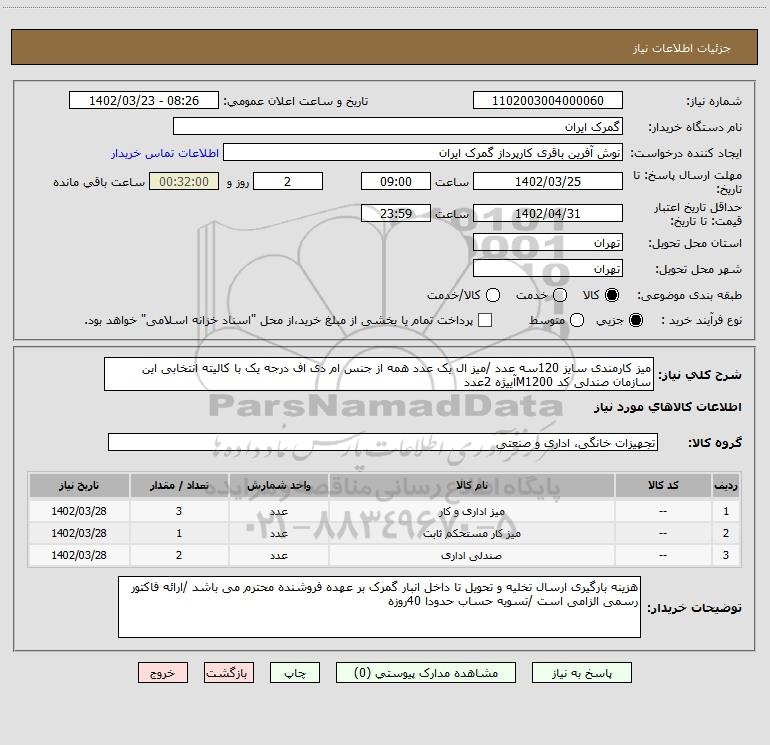Click the delivery province field تهران
The image size is (770, 745).
click(x=548, y=243)
